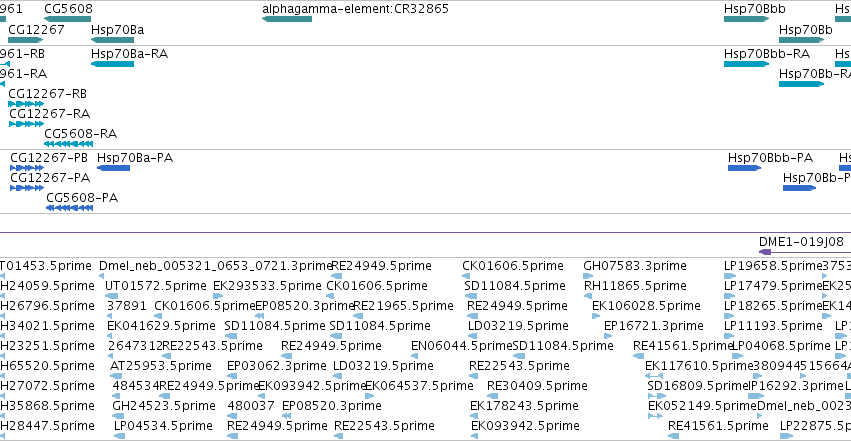Click the EK178243.5prime EST label
Screen dimensions: 851x441
pyautogui.click(x=524, y=406)
